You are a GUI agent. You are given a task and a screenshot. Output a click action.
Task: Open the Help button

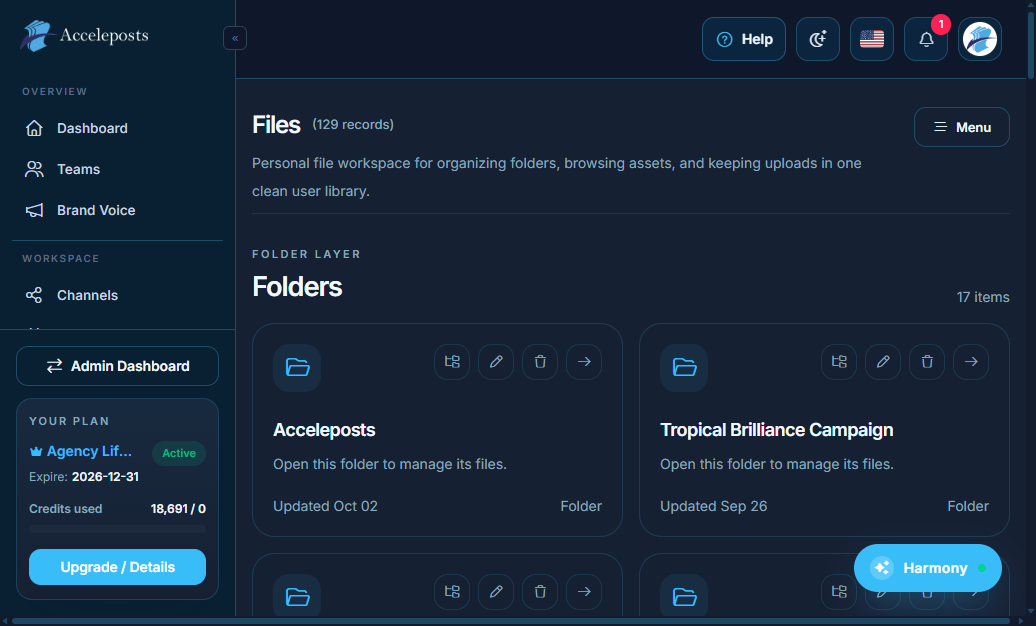pos(744,39)
